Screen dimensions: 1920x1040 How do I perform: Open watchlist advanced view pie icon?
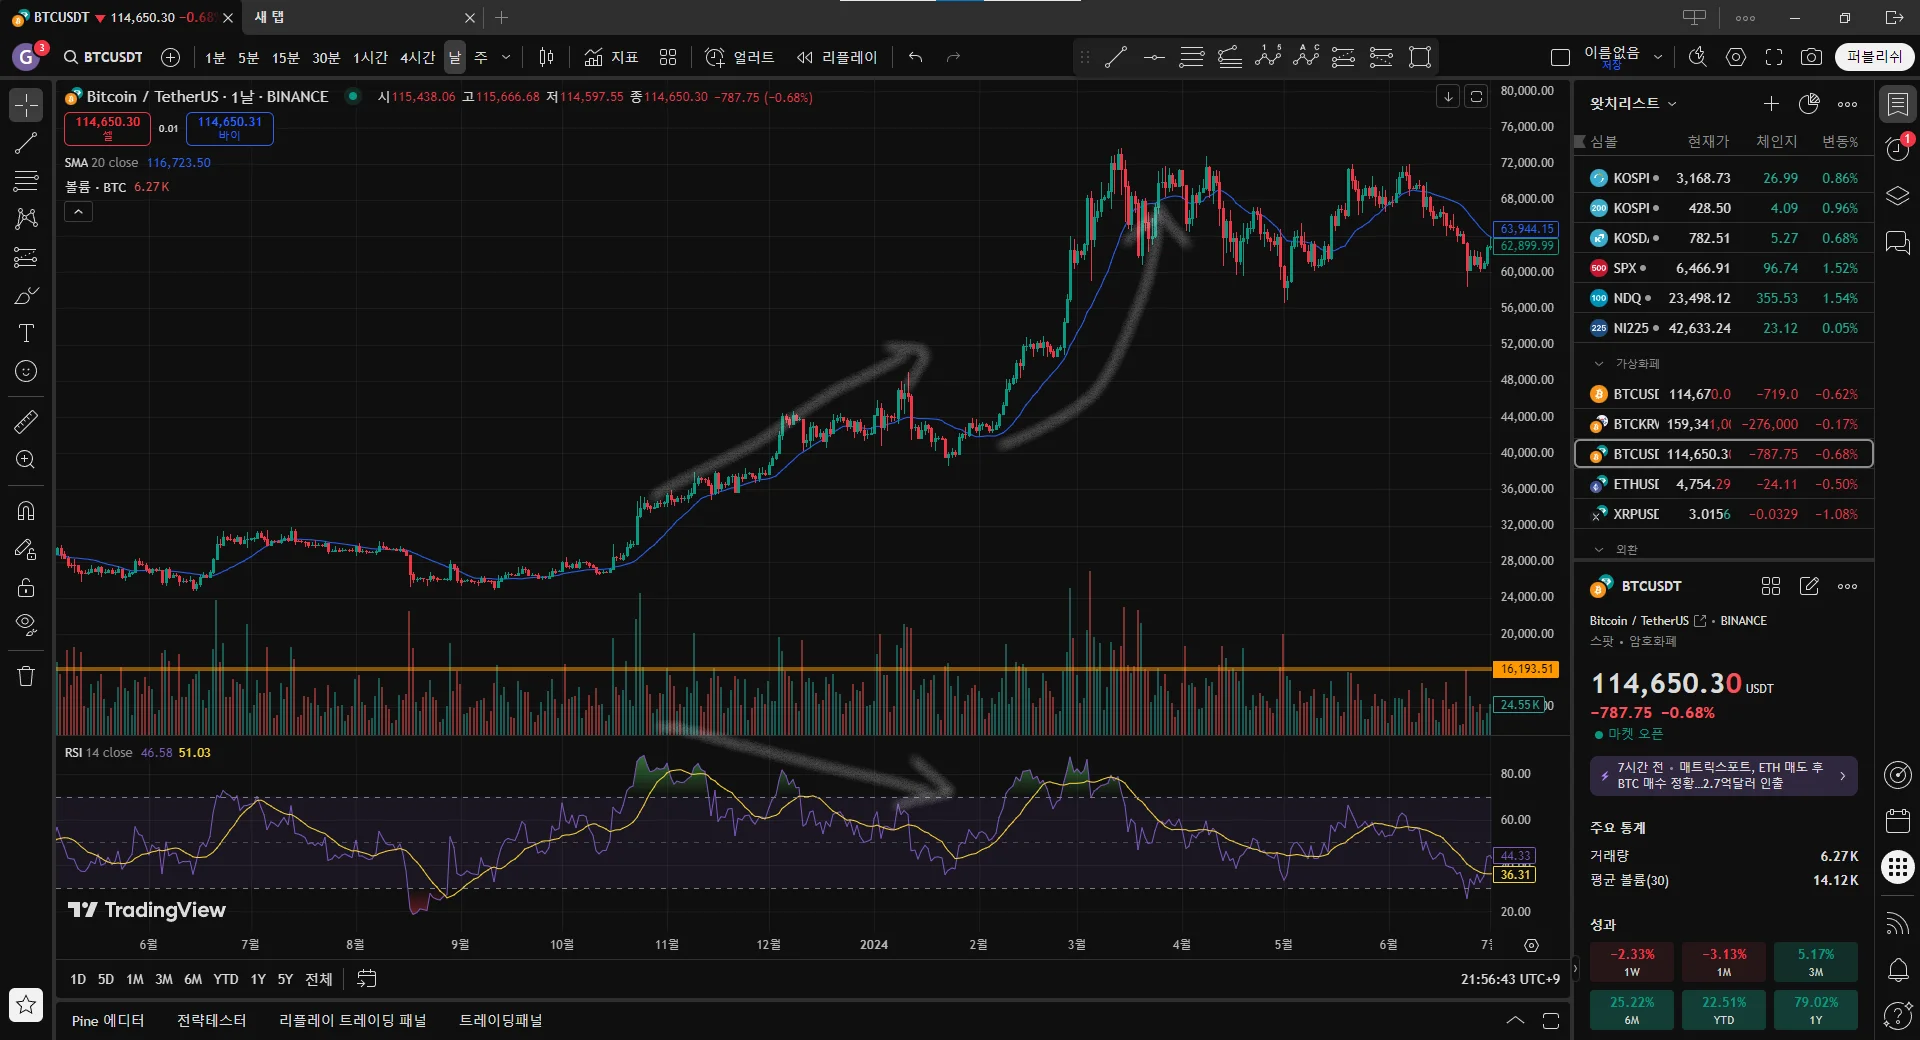coord(1809,104)
